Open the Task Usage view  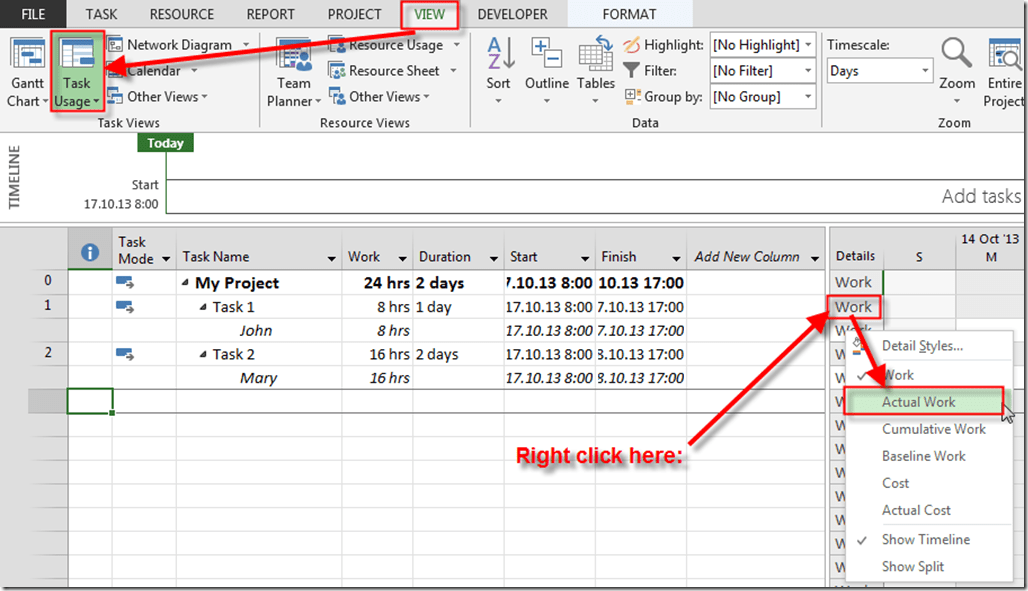76,62
